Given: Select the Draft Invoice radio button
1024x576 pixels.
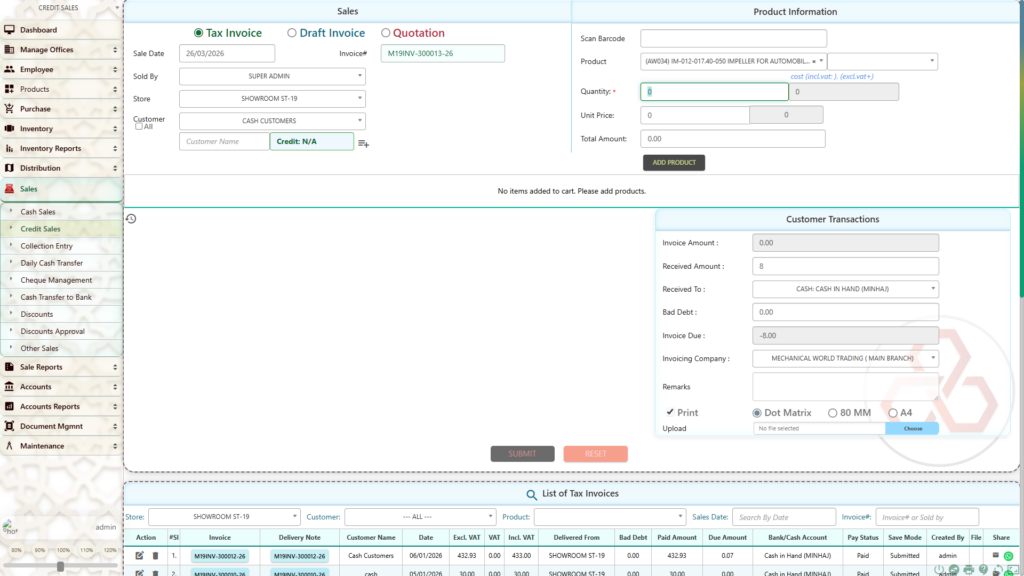Looking at the screenshot, I should (292, 33).
